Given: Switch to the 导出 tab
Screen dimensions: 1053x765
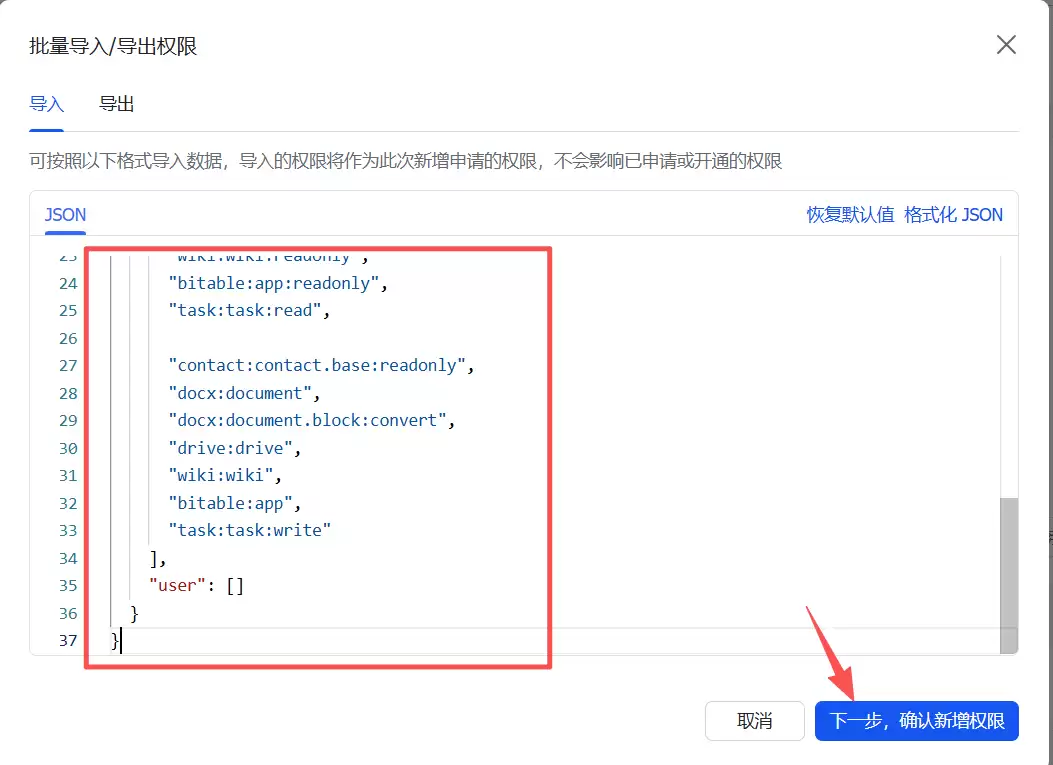Looking at the screenshot, I should 116,104.
